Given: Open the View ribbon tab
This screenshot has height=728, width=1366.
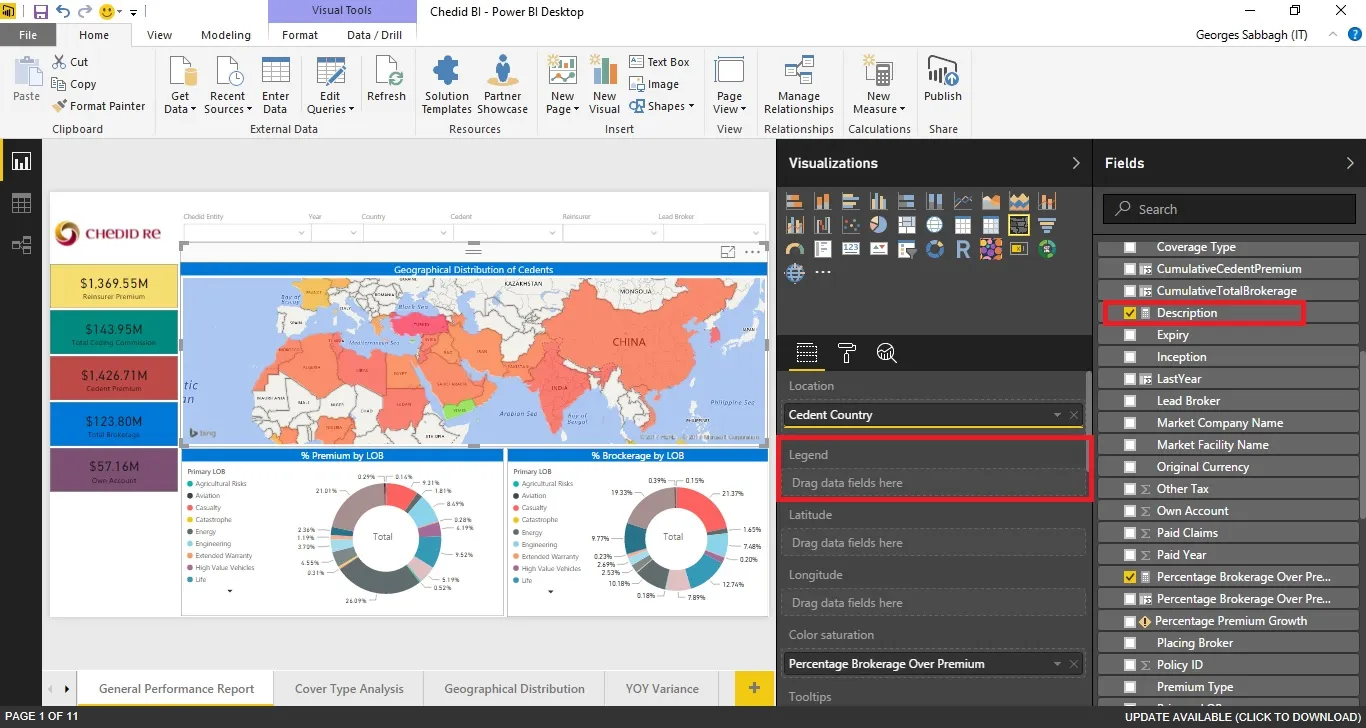Looking at the screenshot, I should click(x=160, y=35).
